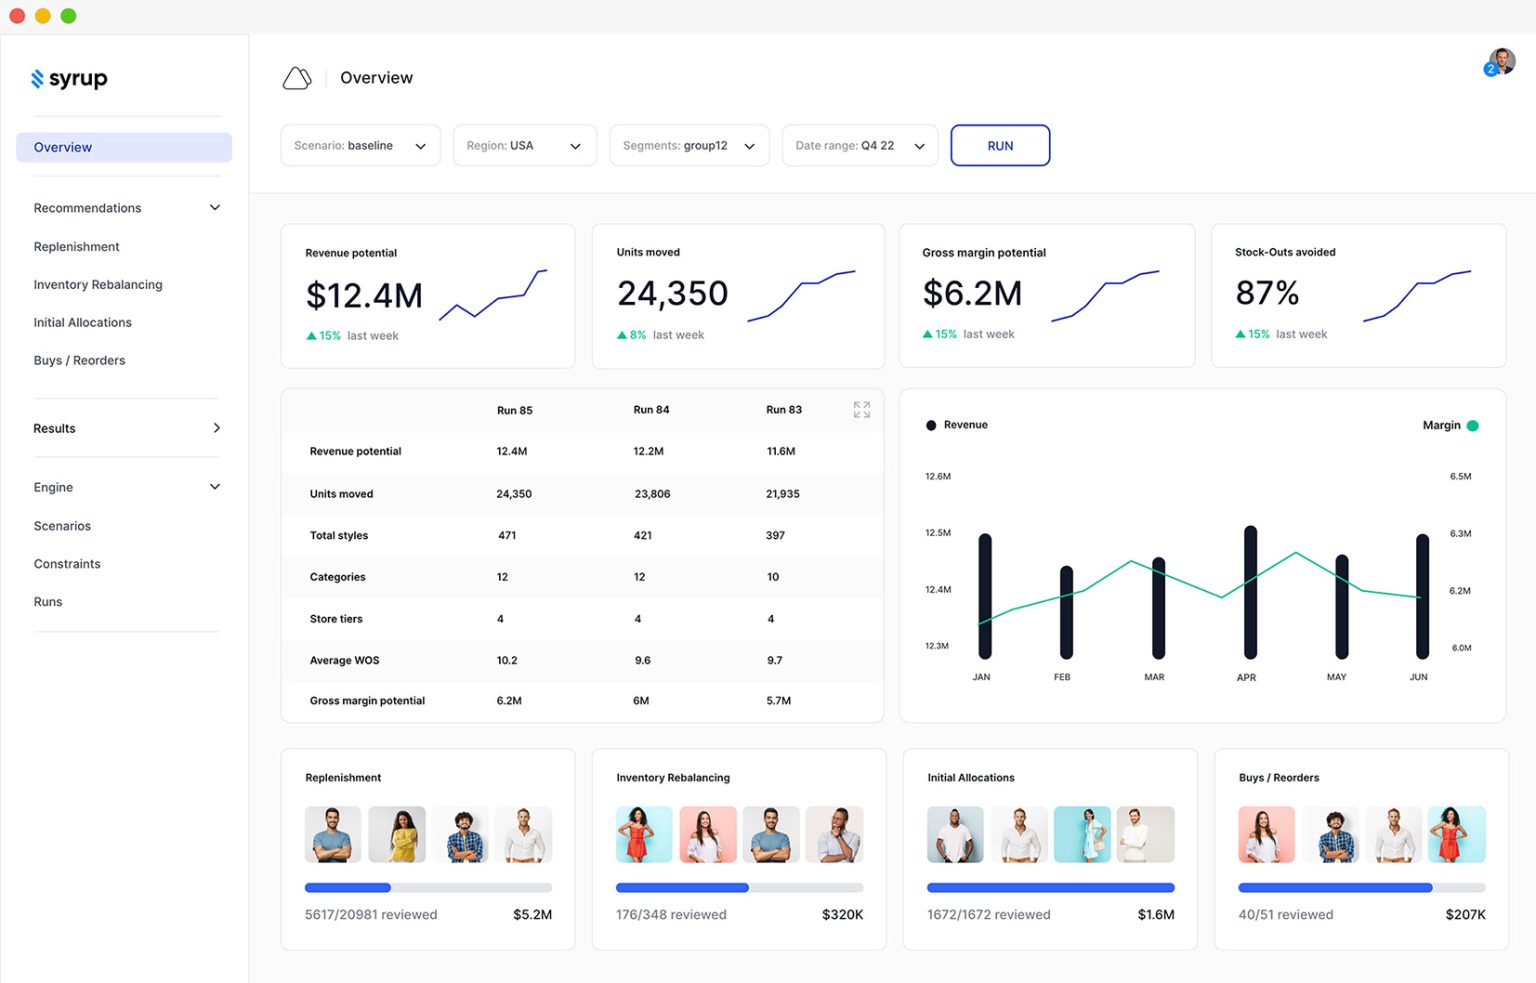Click the green increase arrow on Revenue potential

point(310,336)
